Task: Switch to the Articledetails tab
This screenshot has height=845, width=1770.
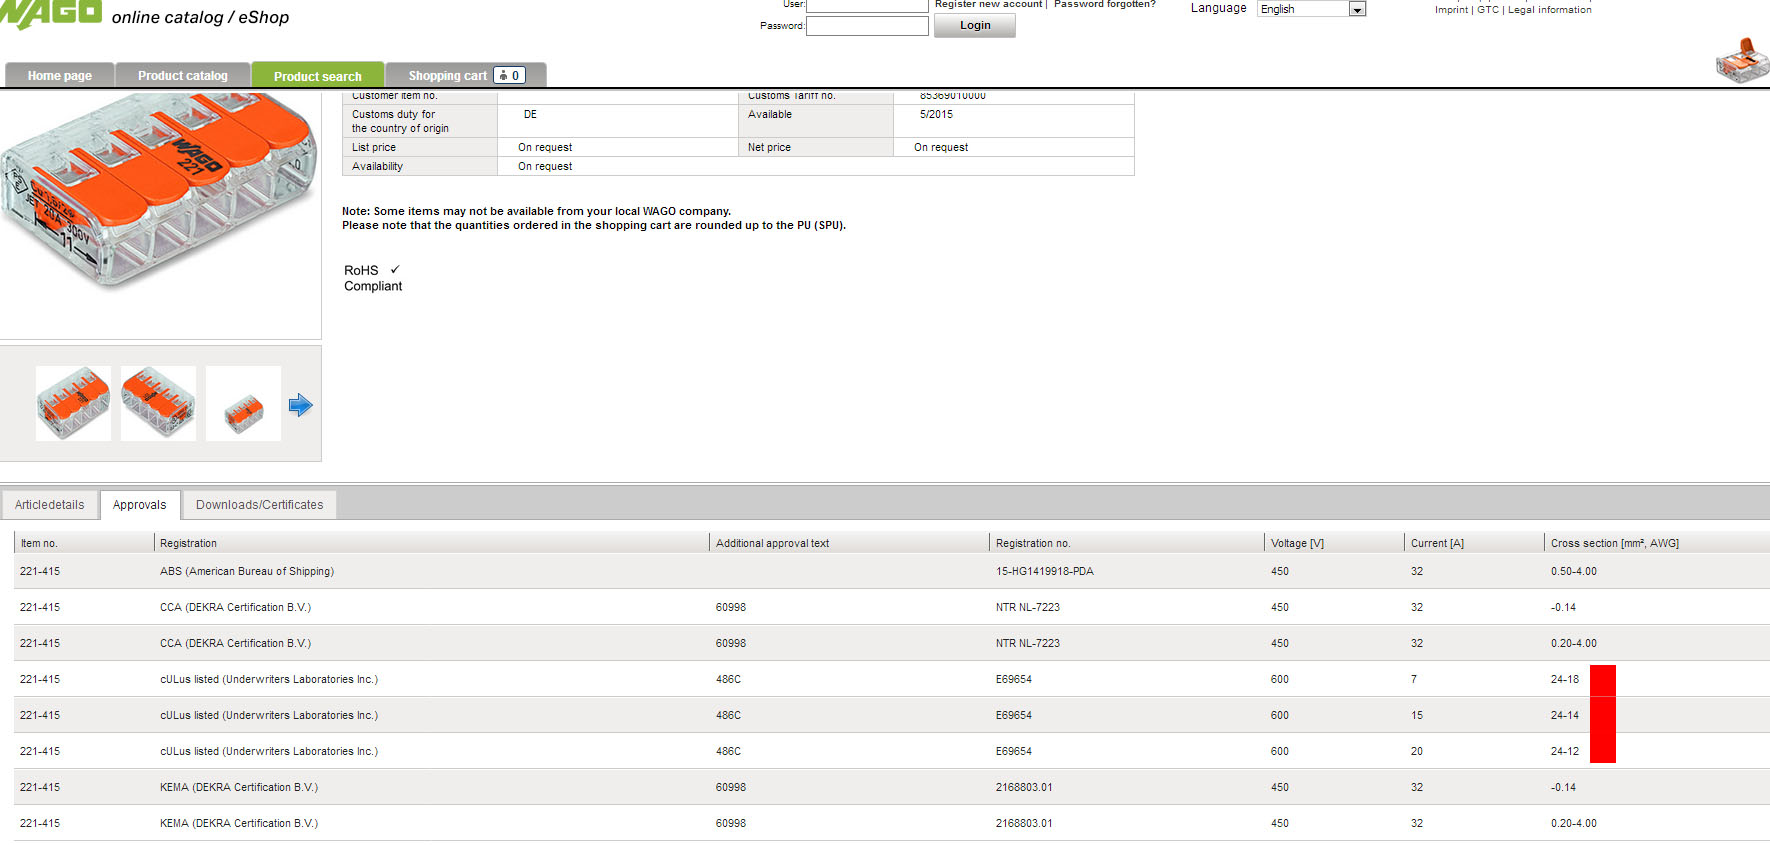Action: (x=50, y=505)
